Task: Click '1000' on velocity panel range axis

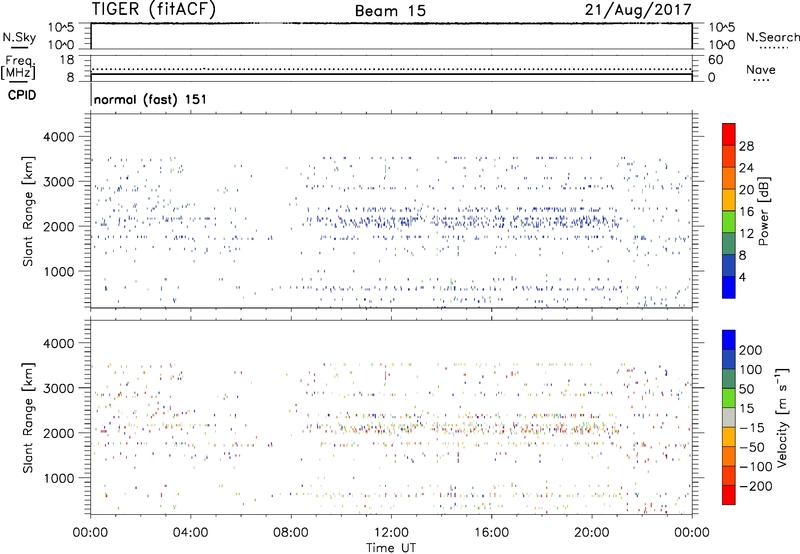Action: [58, 478]
